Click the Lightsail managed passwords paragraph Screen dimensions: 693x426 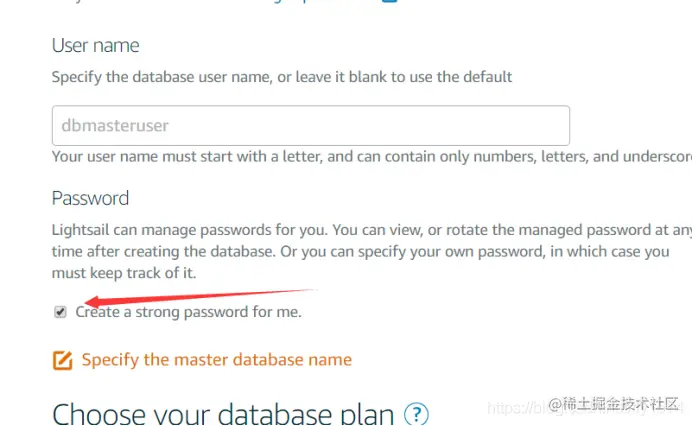pos(372,251)
